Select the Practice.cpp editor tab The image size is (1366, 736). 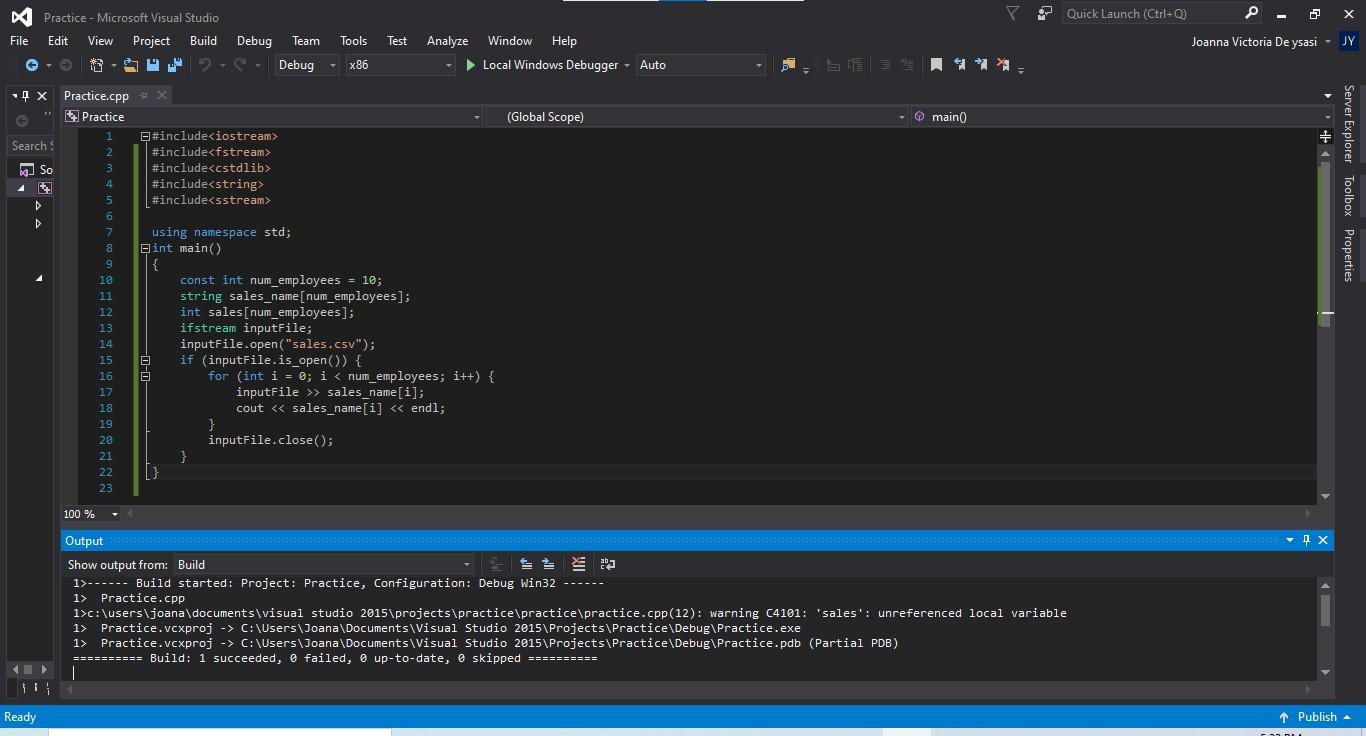click(x=97, y=96)
